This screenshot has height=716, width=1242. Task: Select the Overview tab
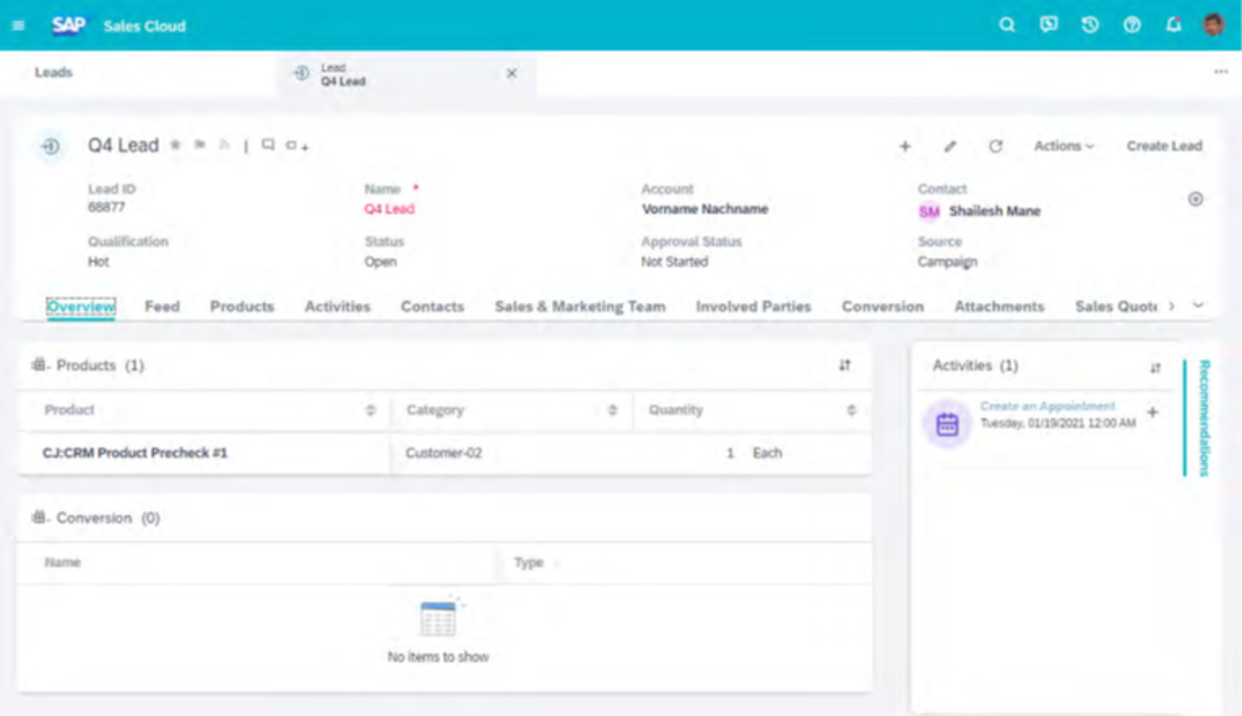click(x=81, y=307)
